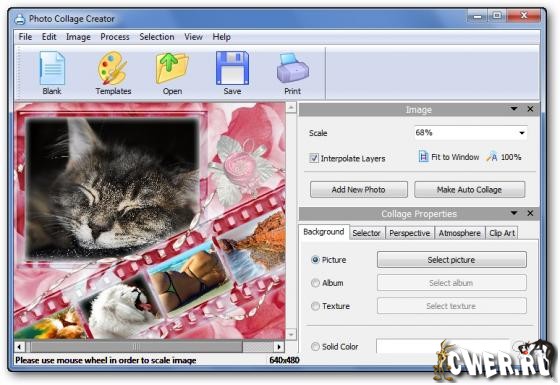Click the Select album button

pos(451,283)
